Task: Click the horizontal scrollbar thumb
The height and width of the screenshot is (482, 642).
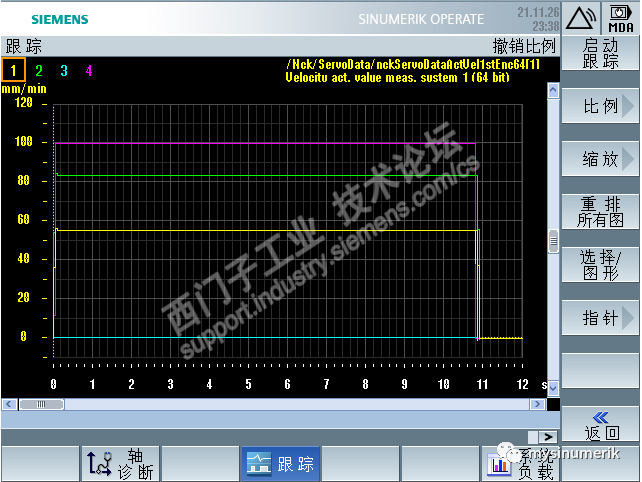Action: point(41,405)
